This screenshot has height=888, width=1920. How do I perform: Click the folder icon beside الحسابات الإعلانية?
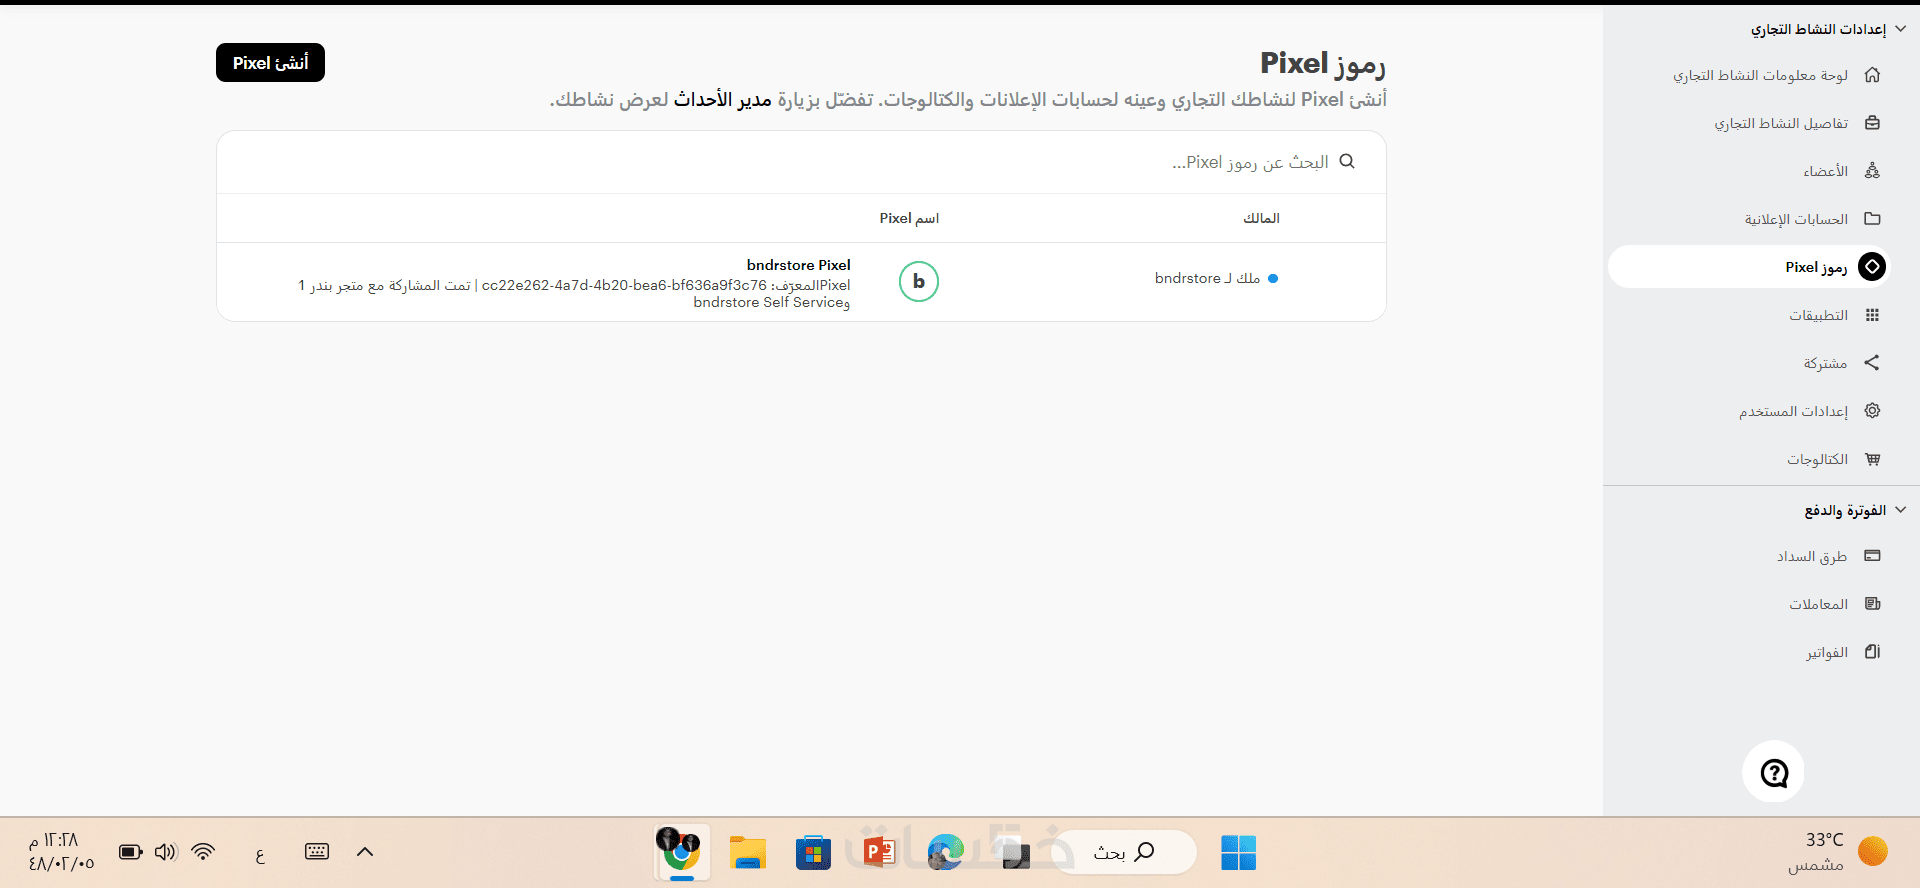click(x=1873, y=219)
